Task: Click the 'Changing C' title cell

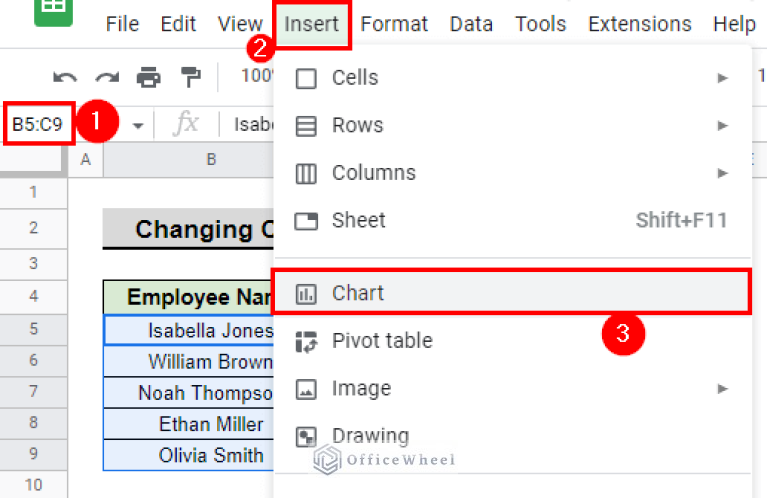Action: click(x=188, y=228)
